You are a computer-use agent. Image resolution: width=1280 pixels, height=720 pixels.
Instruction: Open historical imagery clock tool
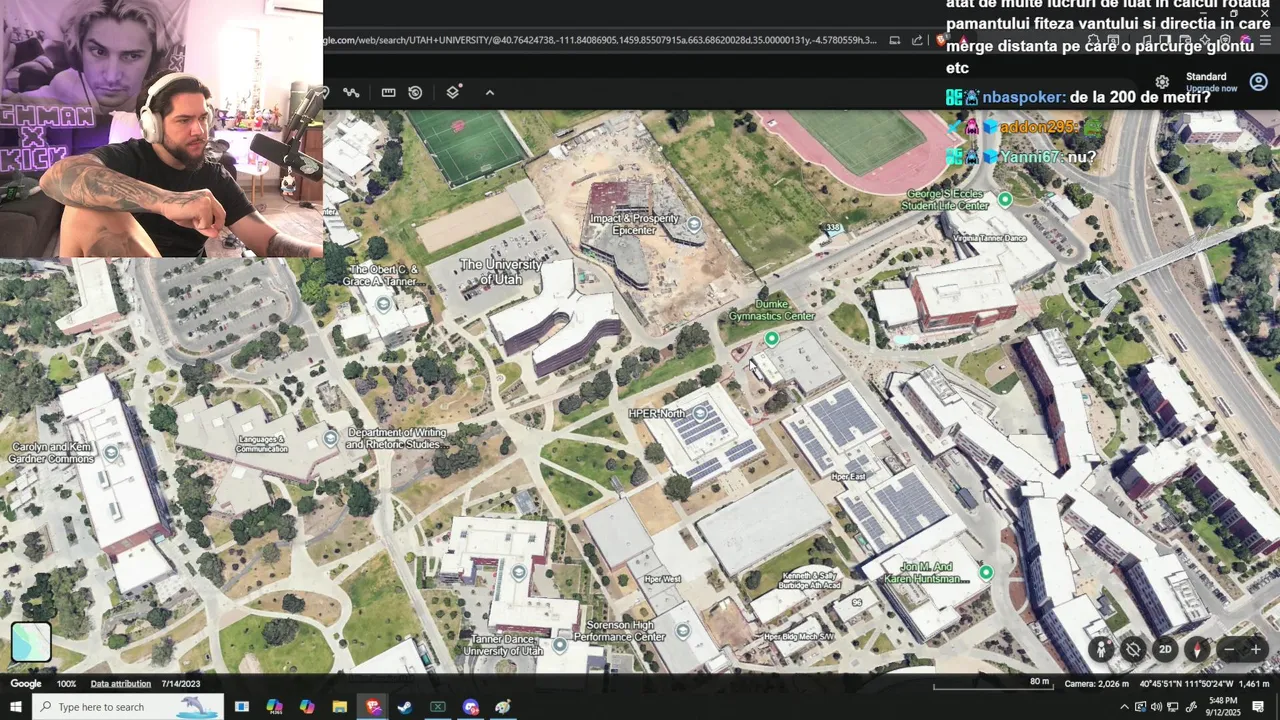[415, 92]
